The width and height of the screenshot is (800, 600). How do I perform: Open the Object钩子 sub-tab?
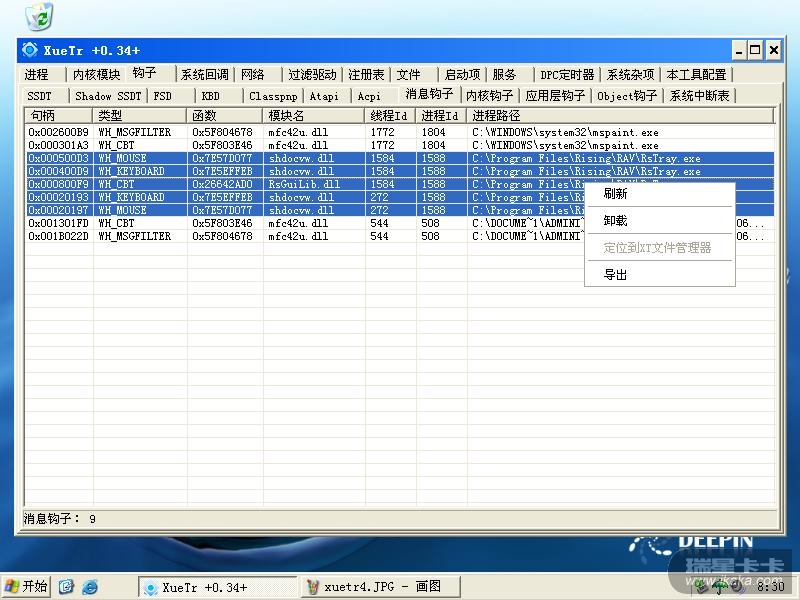coord(627,96)
